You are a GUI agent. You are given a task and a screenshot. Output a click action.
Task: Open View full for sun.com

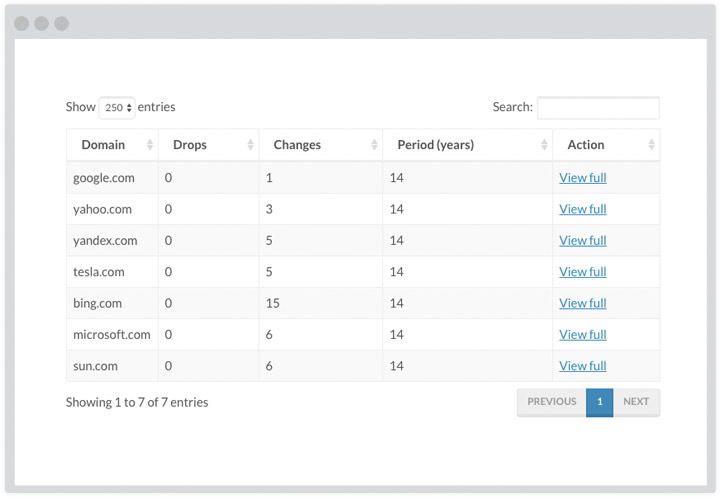coord(583,366)
